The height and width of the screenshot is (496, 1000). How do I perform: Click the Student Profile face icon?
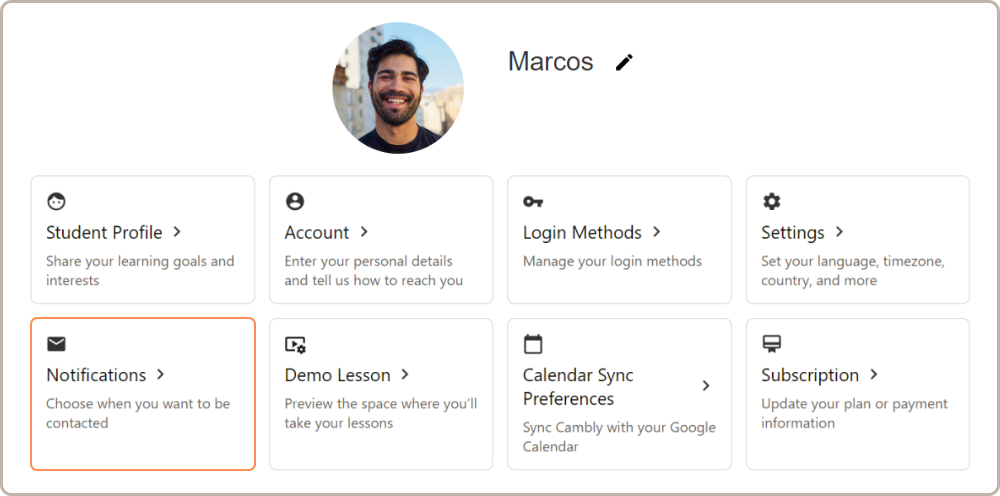[x=56, y=202]
